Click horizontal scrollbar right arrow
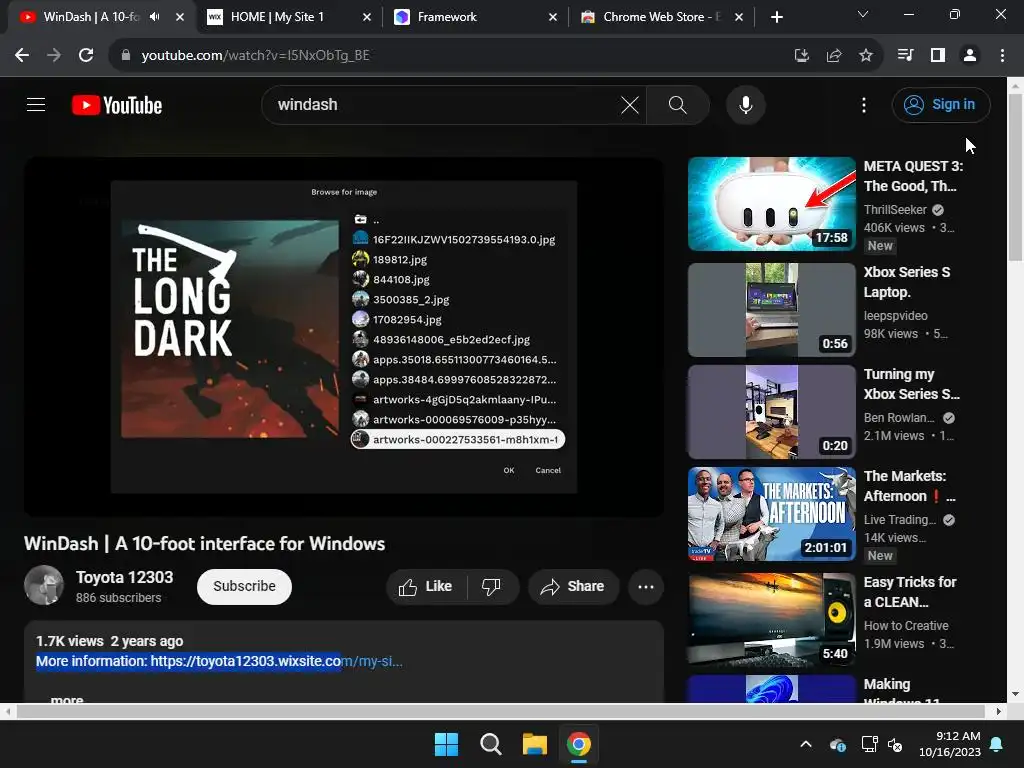This screenshot has width=1024, height=768. coord(999,711)
